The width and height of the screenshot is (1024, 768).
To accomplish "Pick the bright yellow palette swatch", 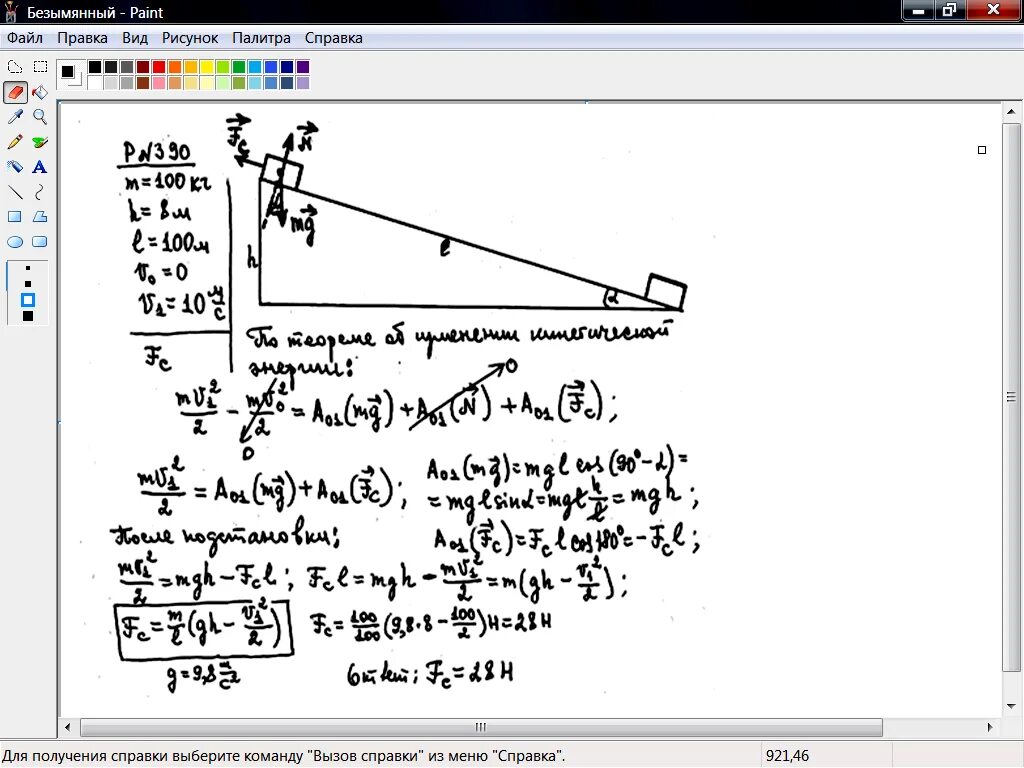I will 206,67.
